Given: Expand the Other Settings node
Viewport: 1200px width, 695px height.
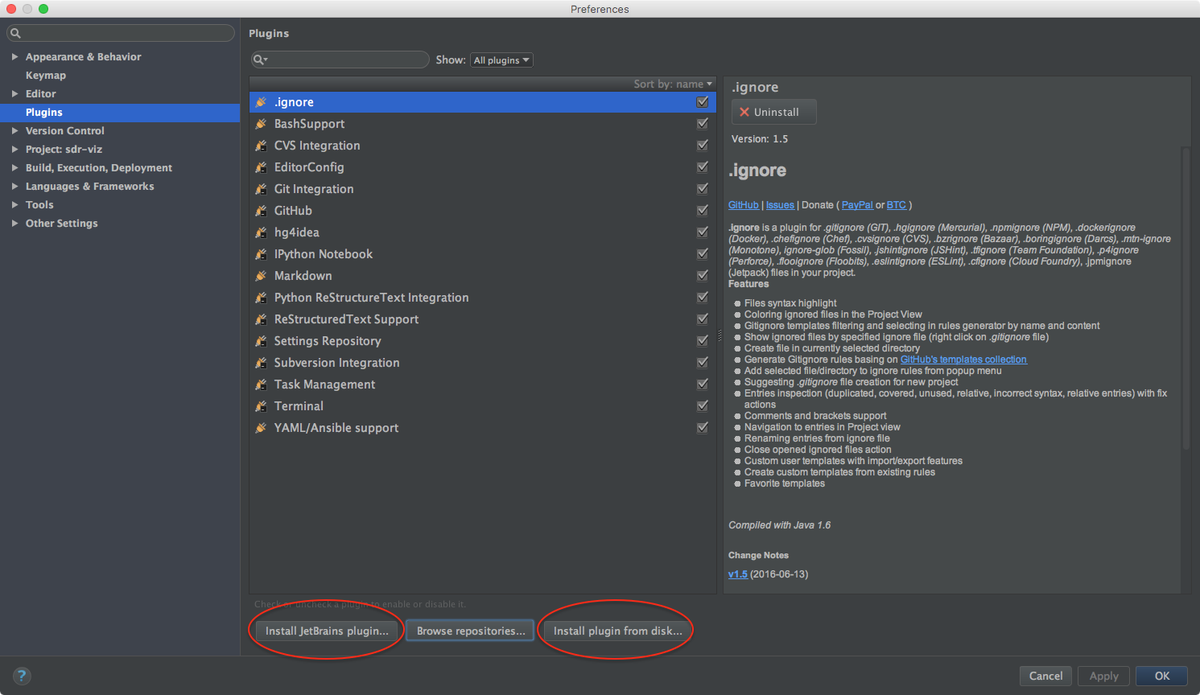Looking at the screenshot, I should point(14,223).
